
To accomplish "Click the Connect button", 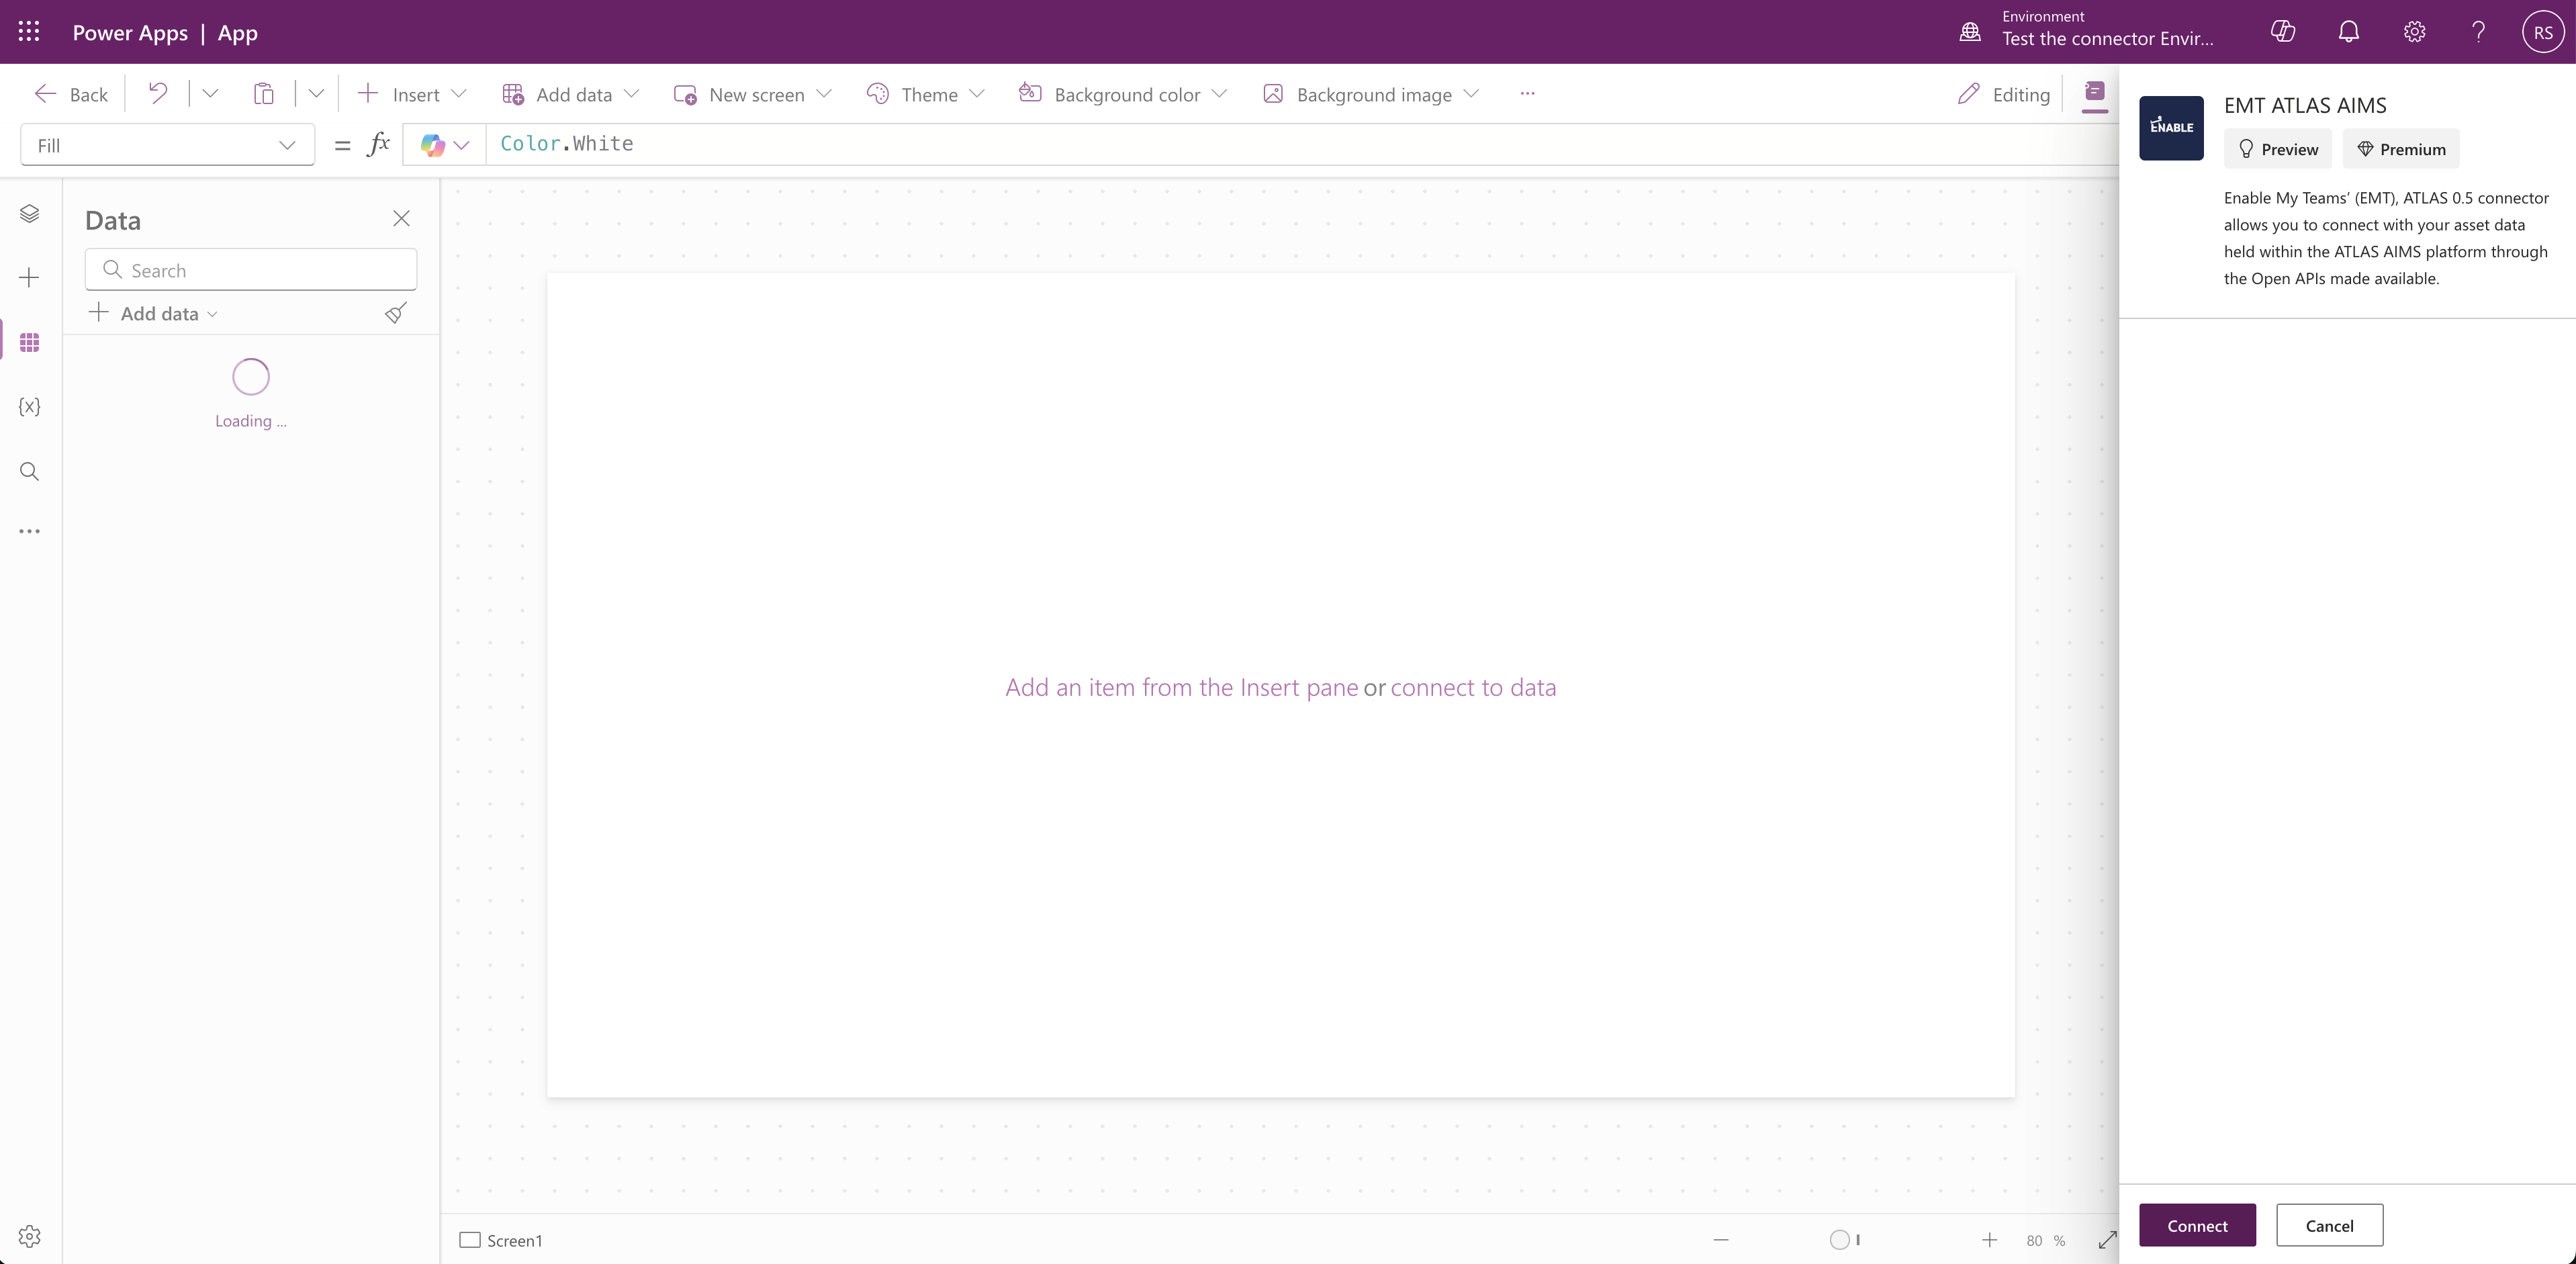I will [x=2197, y=1225].
